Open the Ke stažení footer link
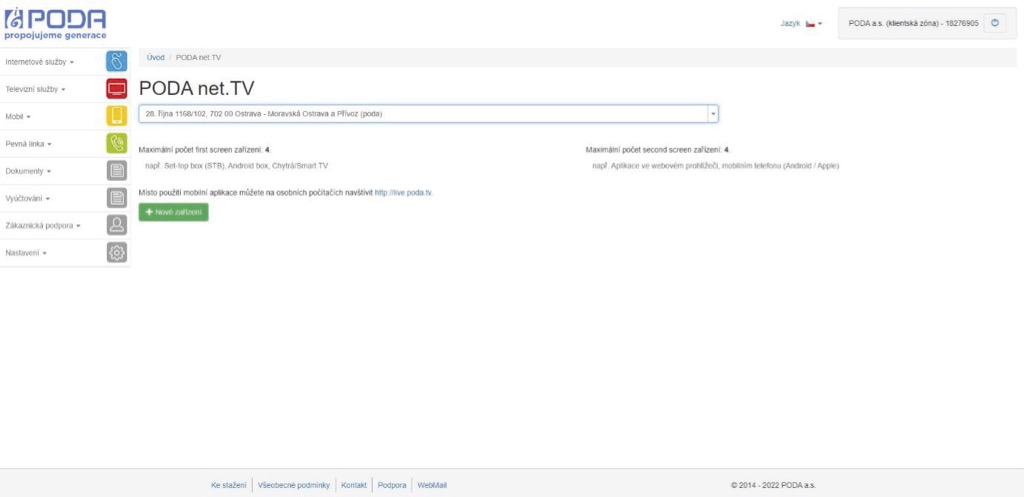This screenshot has height=497, width=1024. 229,485
